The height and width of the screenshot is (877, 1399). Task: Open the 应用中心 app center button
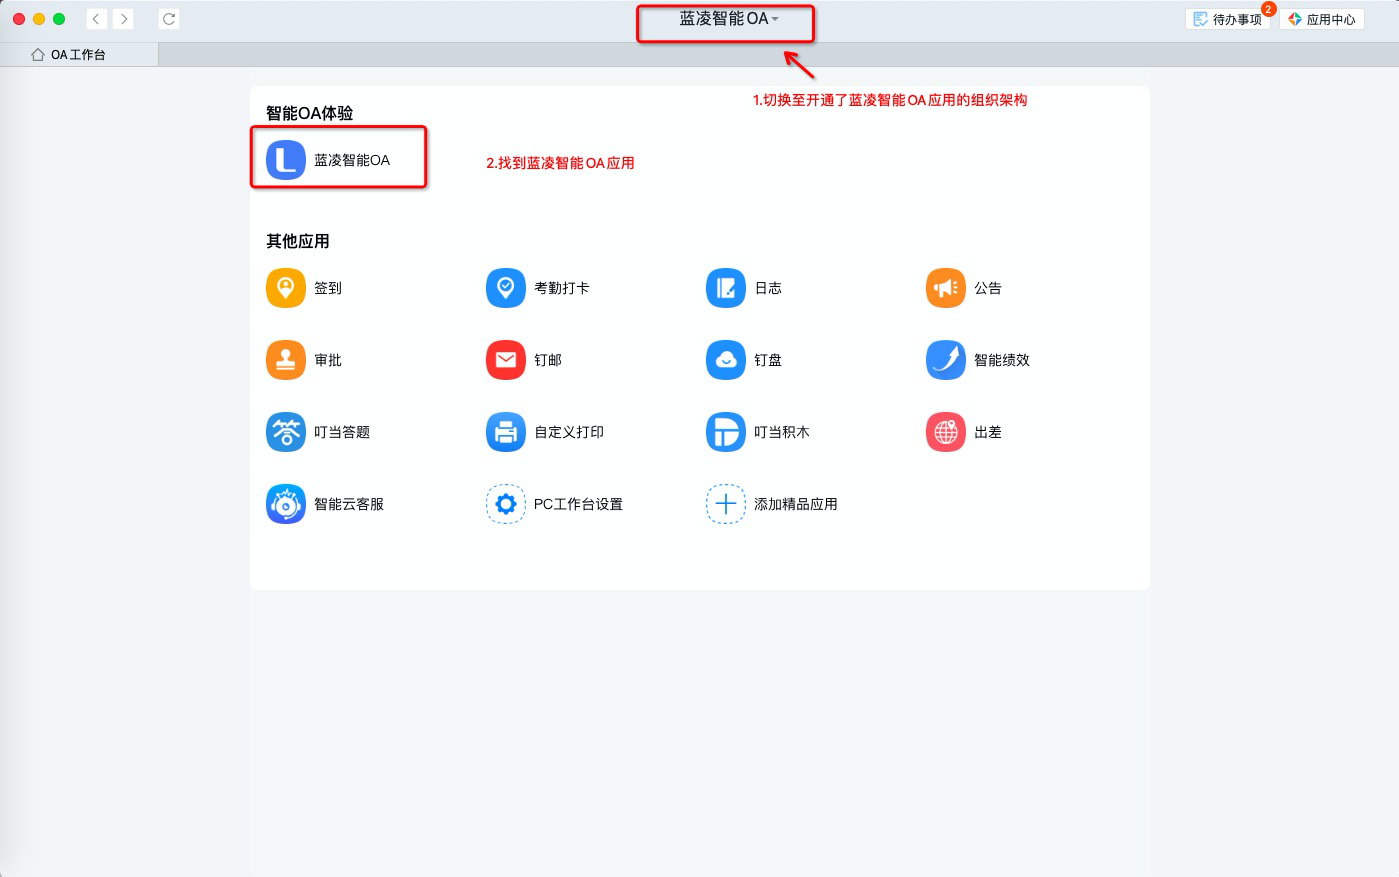tap(1322, 19)
